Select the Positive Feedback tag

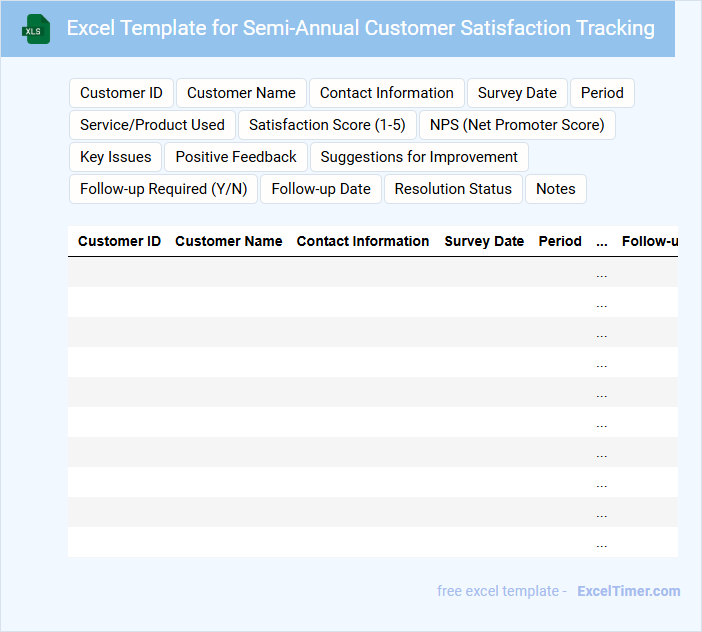point(236,157)
